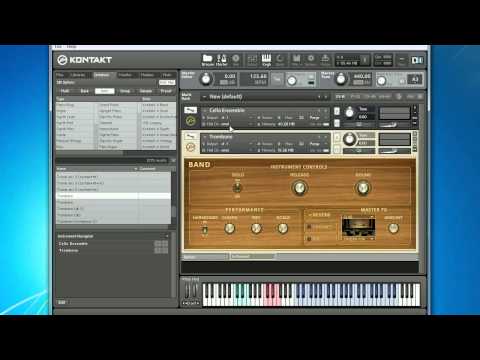Viewport: 480px width, 360px height.
Task: Click the green Cello Ensemble library logo
Action: click(x=191, y=121)
